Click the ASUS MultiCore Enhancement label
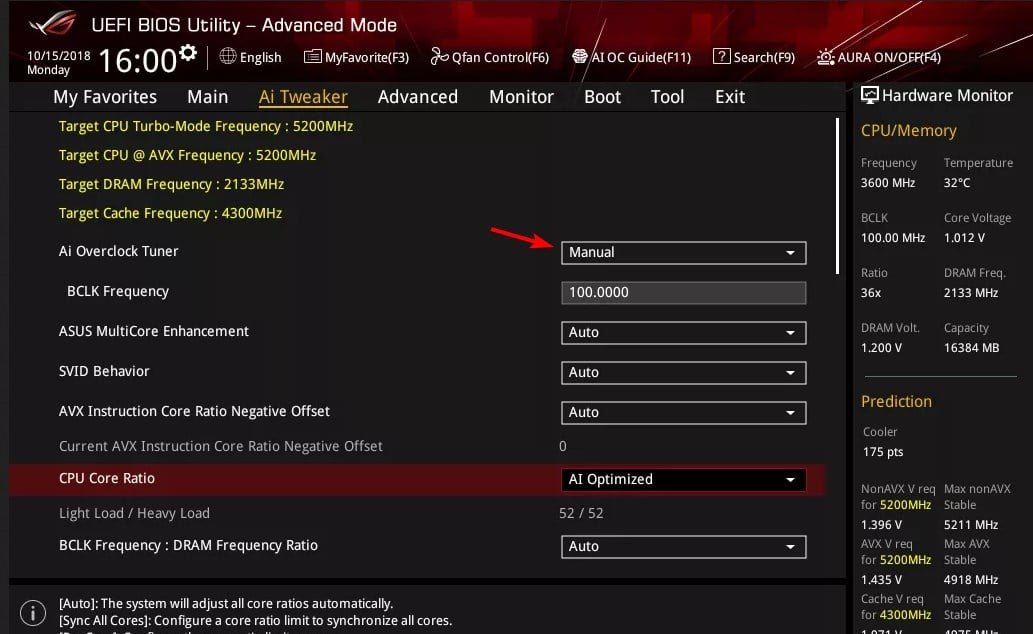This screenshot has height=634, width=1033. (x=154, y=331)
